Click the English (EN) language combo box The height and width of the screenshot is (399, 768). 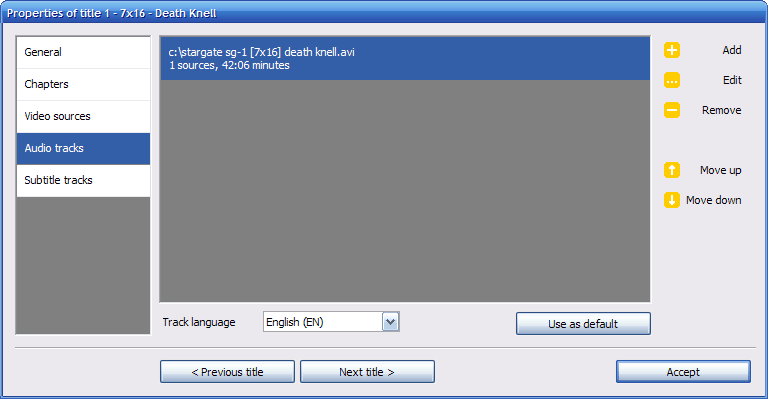pyautogui.click(x=331, y=322)
